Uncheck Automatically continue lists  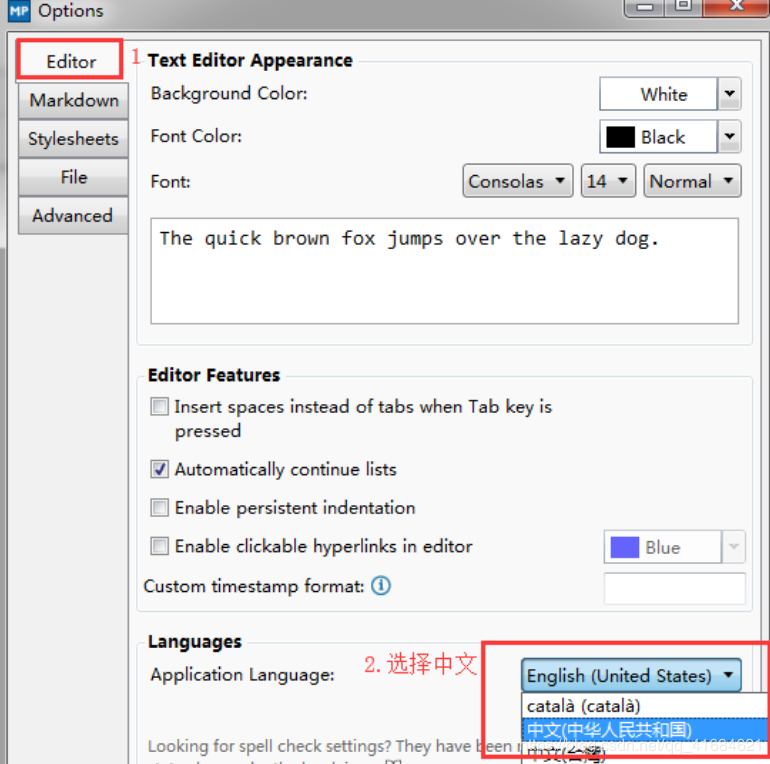160,469
